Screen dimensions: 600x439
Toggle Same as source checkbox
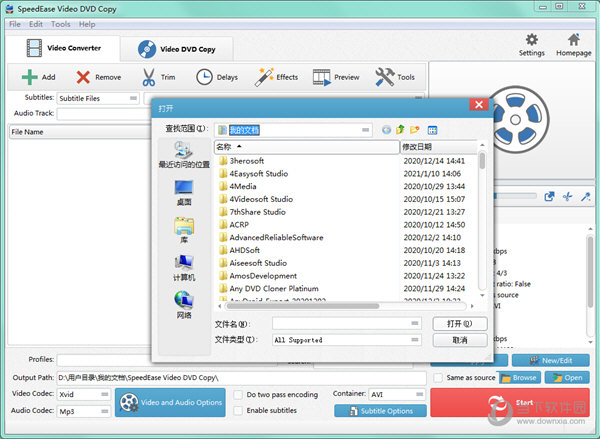(438, 377)
